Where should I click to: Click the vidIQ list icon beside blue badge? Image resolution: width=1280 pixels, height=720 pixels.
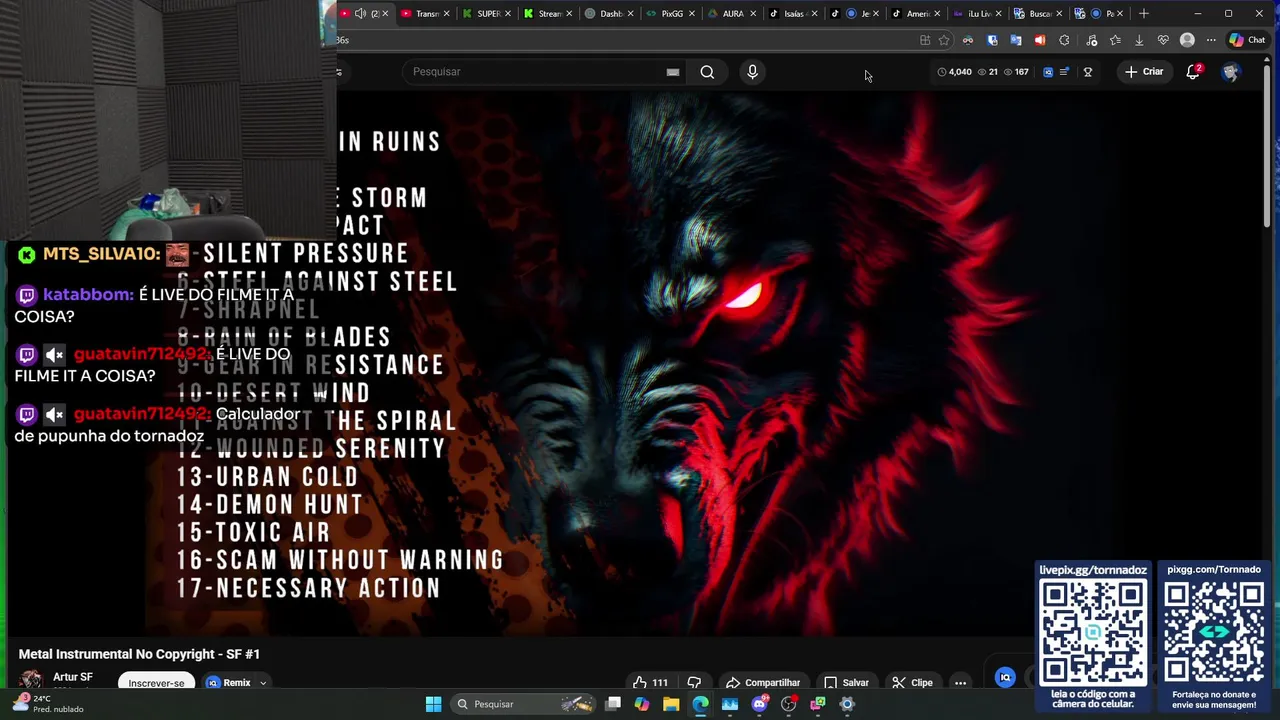tap(1064, 72)
